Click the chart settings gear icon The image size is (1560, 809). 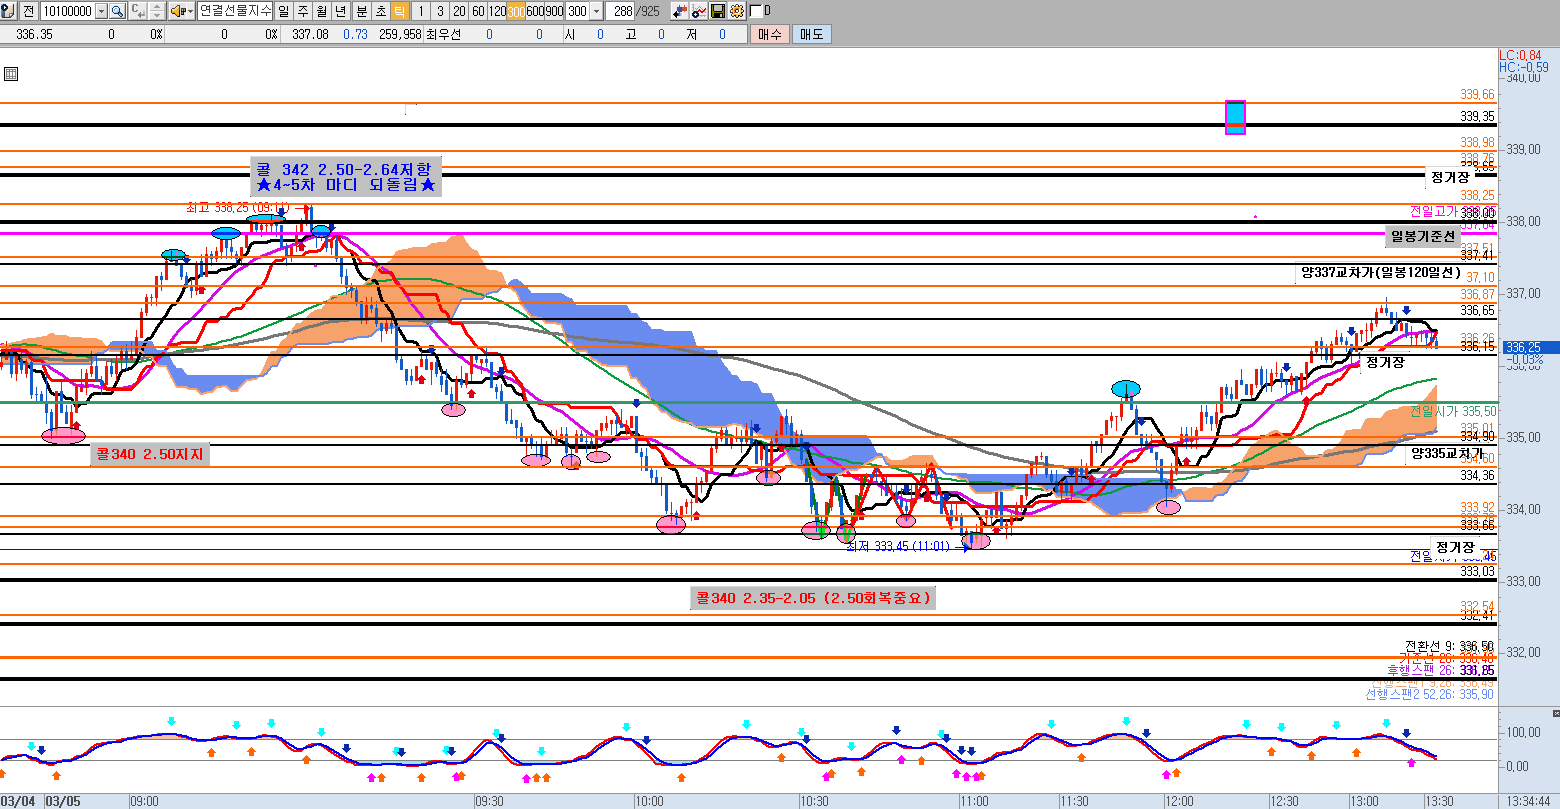(737, 11)
